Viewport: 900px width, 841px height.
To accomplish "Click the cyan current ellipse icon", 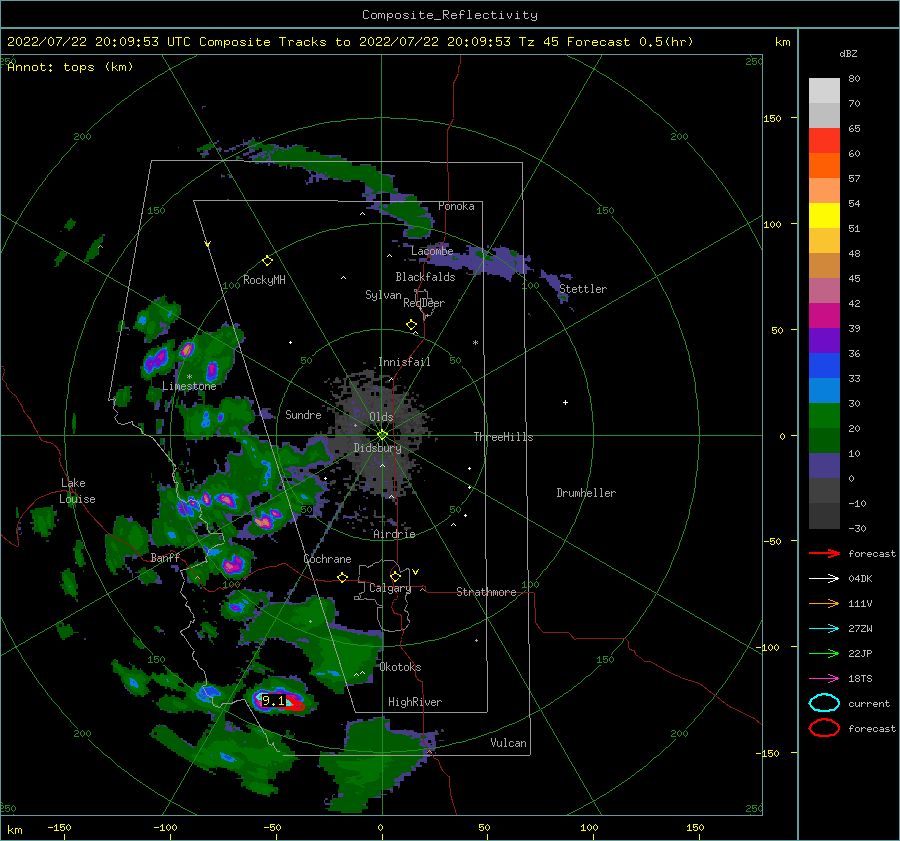I will 824,703.
